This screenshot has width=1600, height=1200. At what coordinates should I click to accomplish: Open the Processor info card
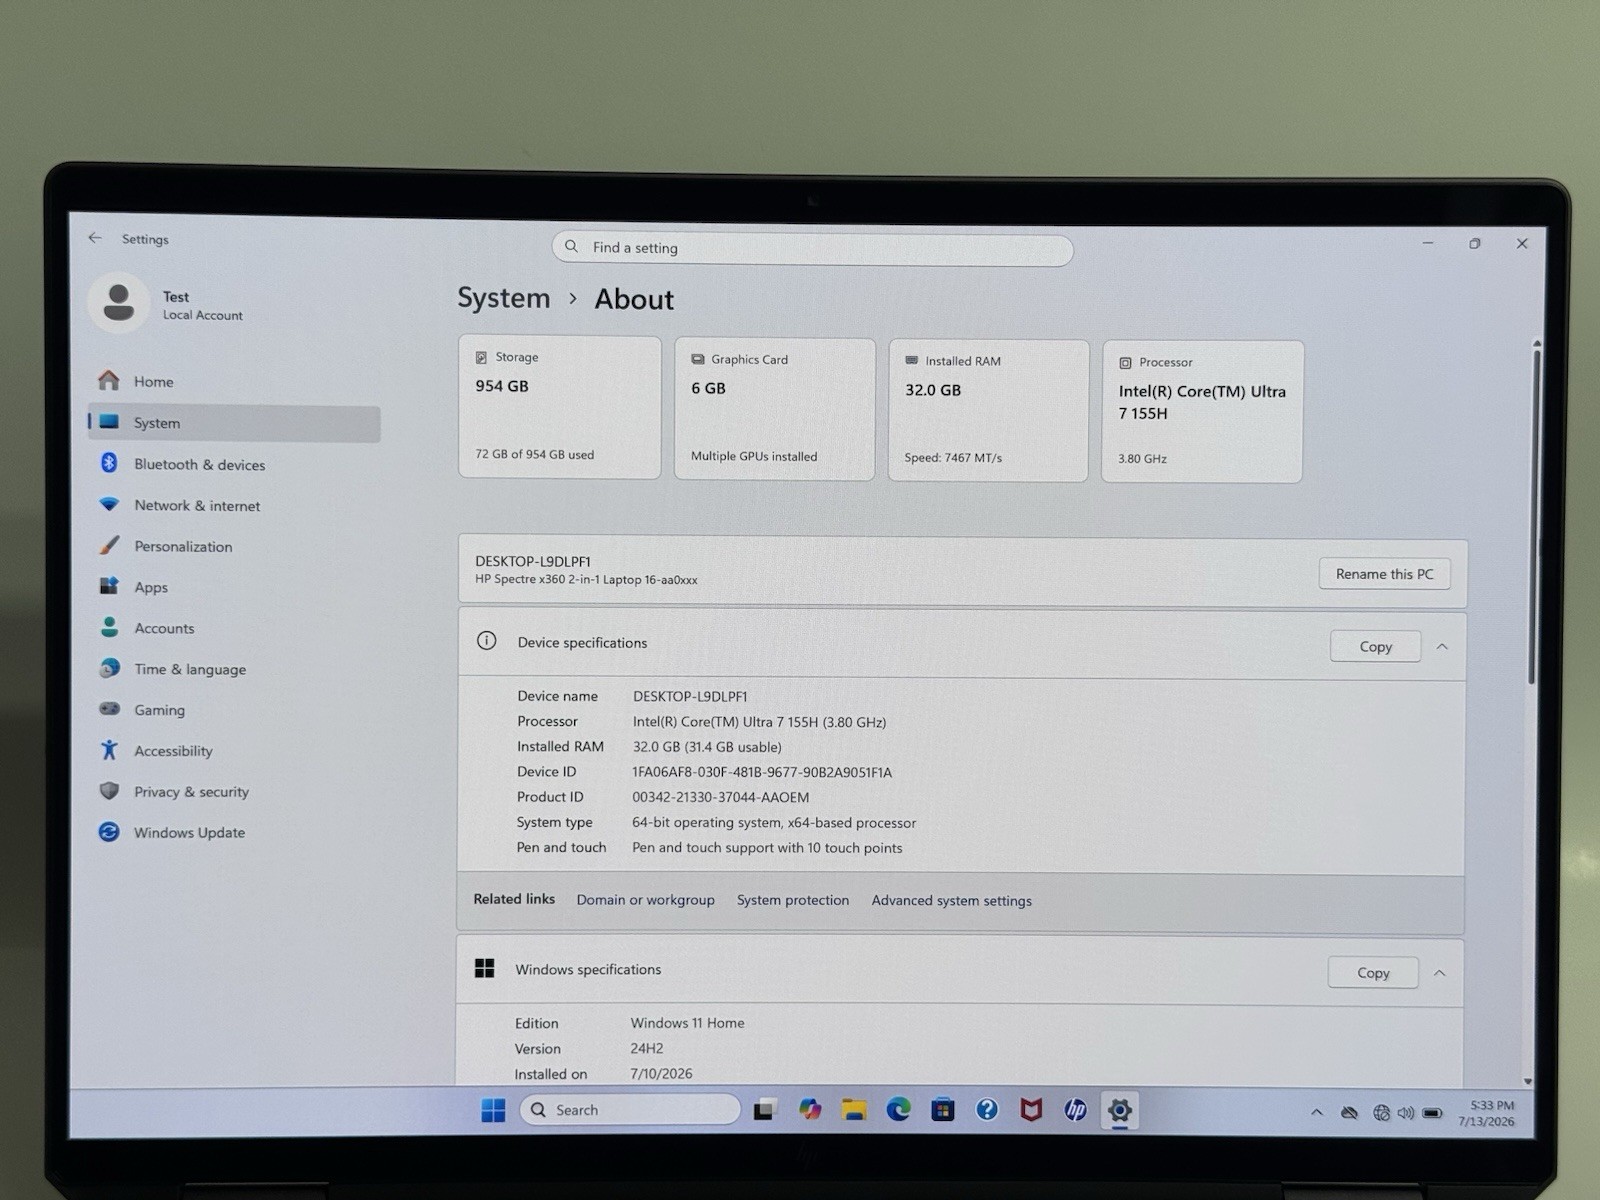1202,411
